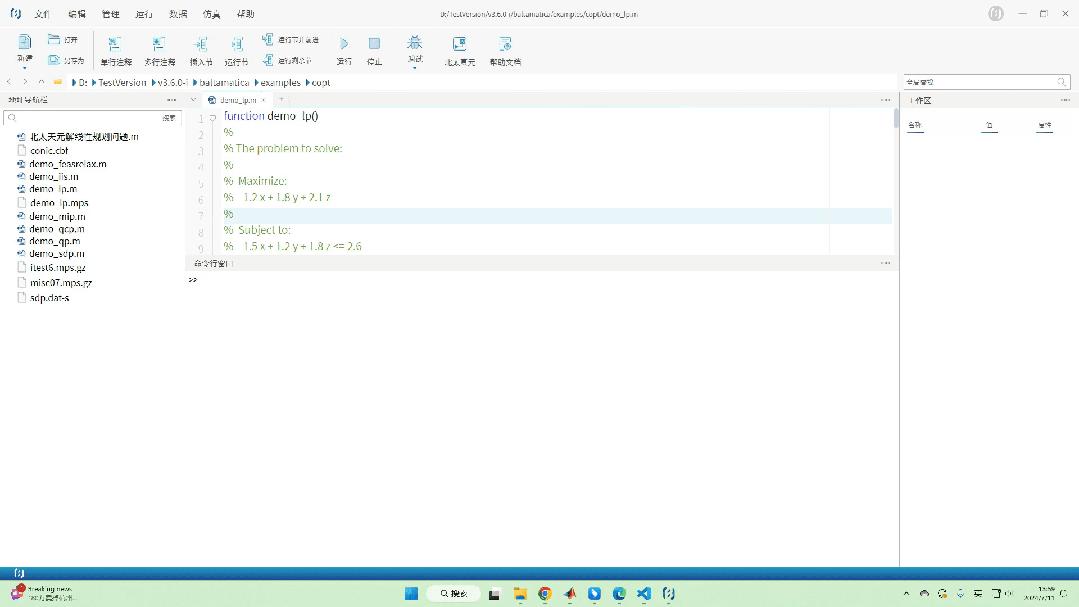This screenshot has width=1079, height=607.
Task: Expand the Debug (调试) dropdown arrow
Action: click(414, 68)
